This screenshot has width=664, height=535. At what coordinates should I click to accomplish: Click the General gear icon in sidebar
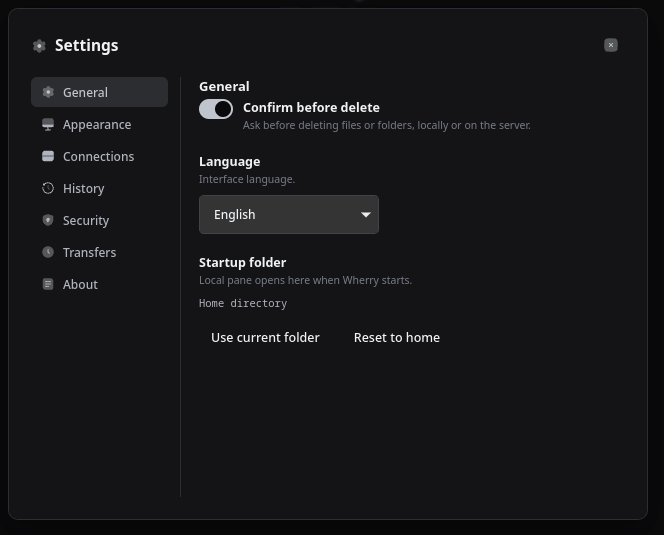48,92
